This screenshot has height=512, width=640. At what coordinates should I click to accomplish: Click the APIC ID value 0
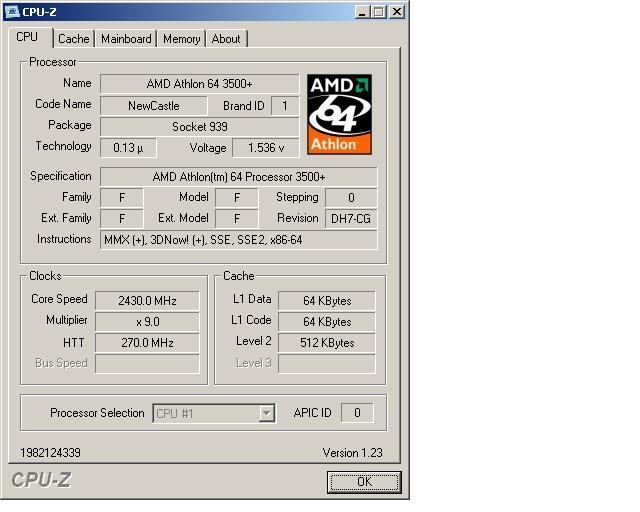click(x=357, y=413)
